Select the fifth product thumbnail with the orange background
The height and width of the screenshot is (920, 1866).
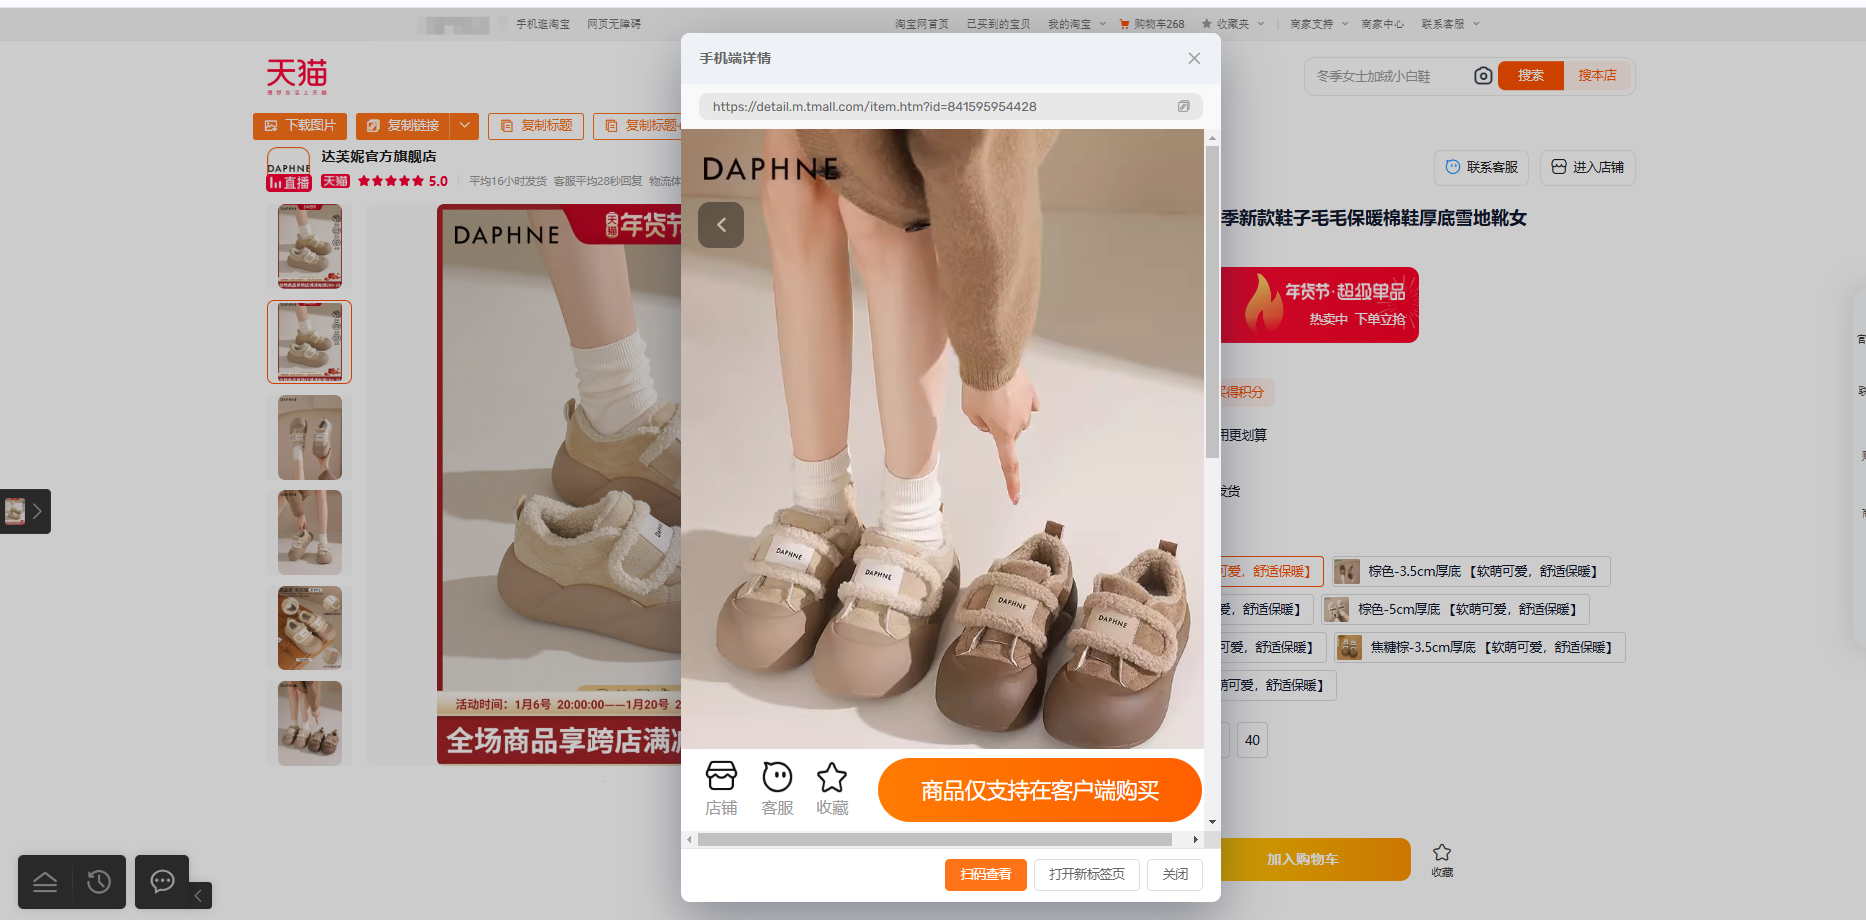click(310, 628)
